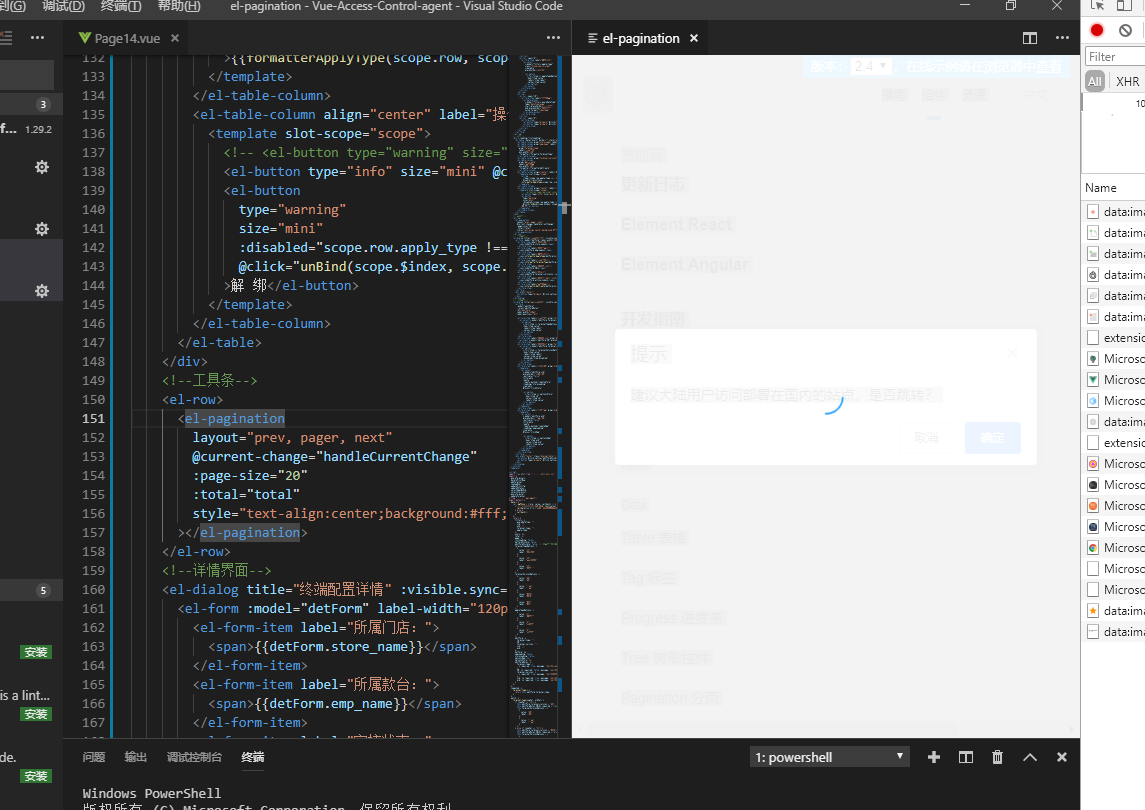Screen dimensions: 1145x810
Task: Select the All filter in DevTools
Action: pos(1095,81)
